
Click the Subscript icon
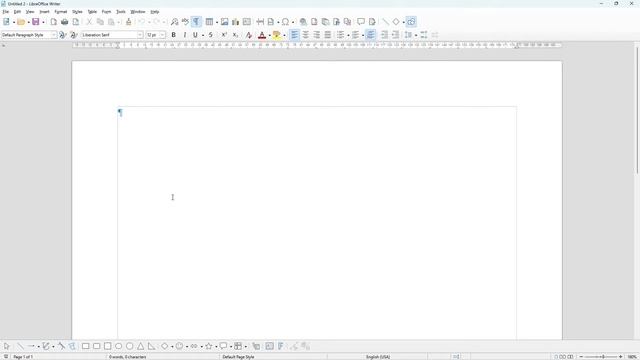pos(235,35)
